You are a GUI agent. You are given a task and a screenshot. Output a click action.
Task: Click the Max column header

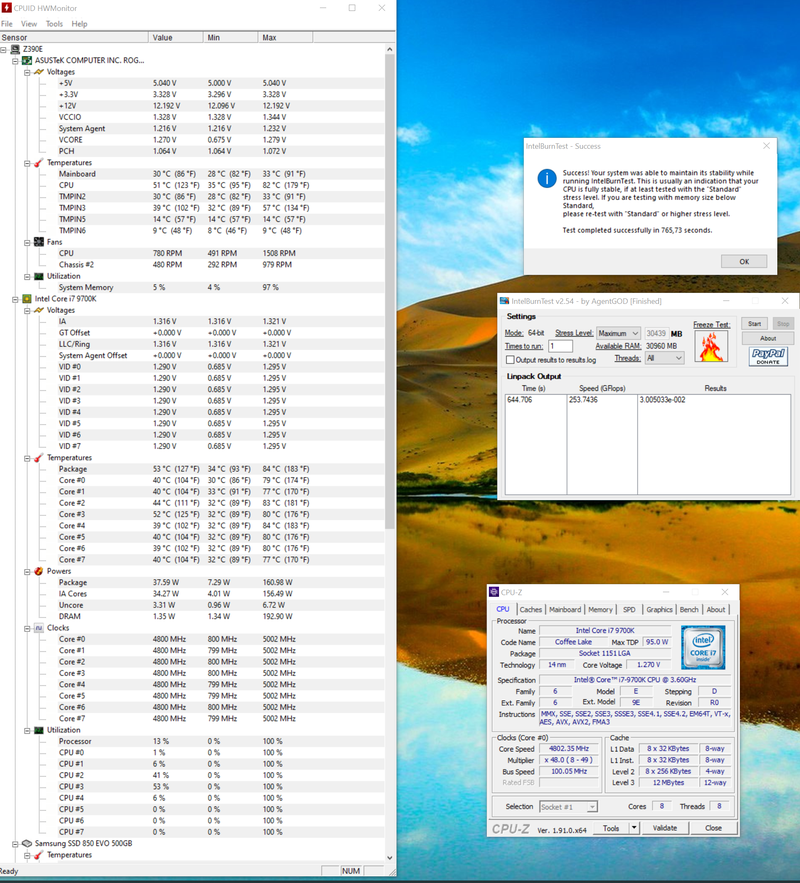(x=285, y=38)
